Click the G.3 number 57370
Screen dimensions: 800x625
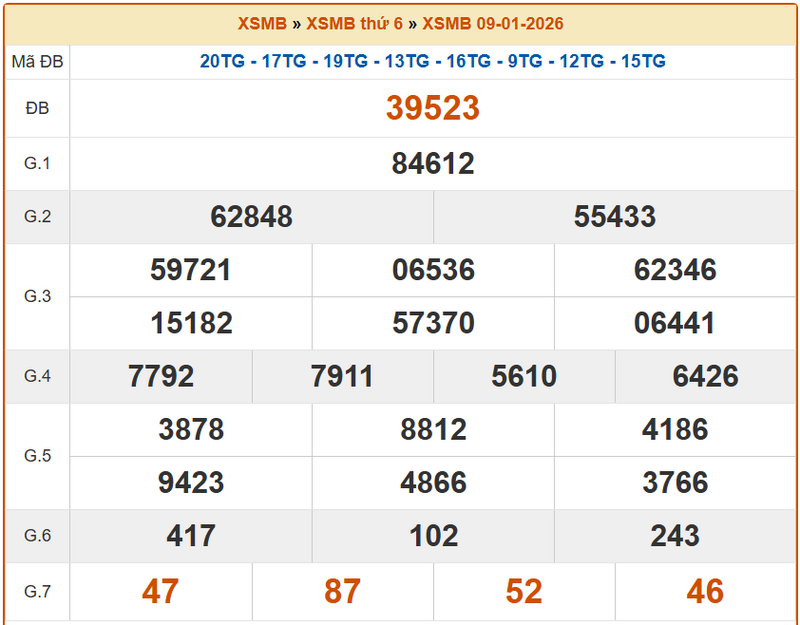click(433, 323)
